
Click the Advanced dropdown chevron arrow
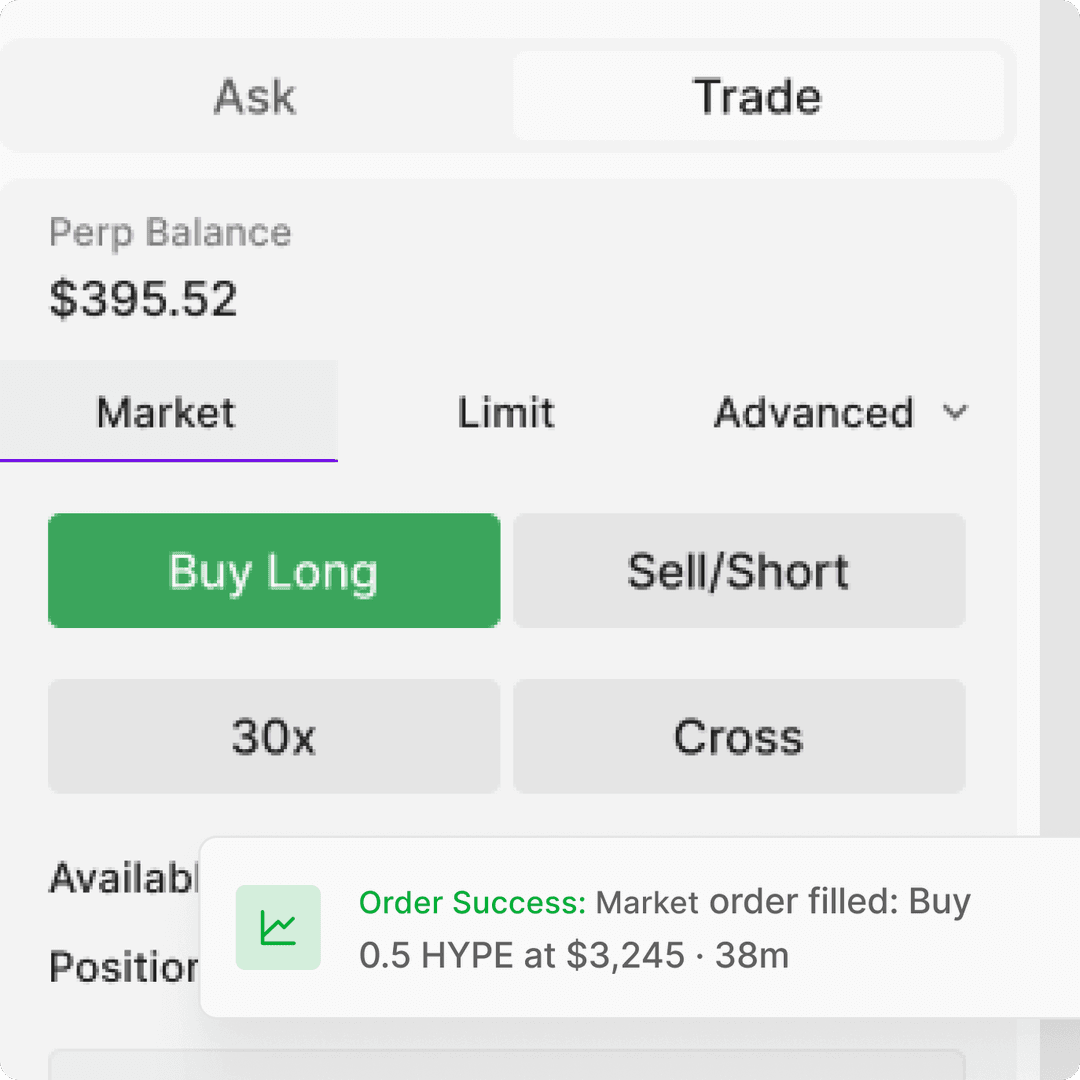coord(957,412)
